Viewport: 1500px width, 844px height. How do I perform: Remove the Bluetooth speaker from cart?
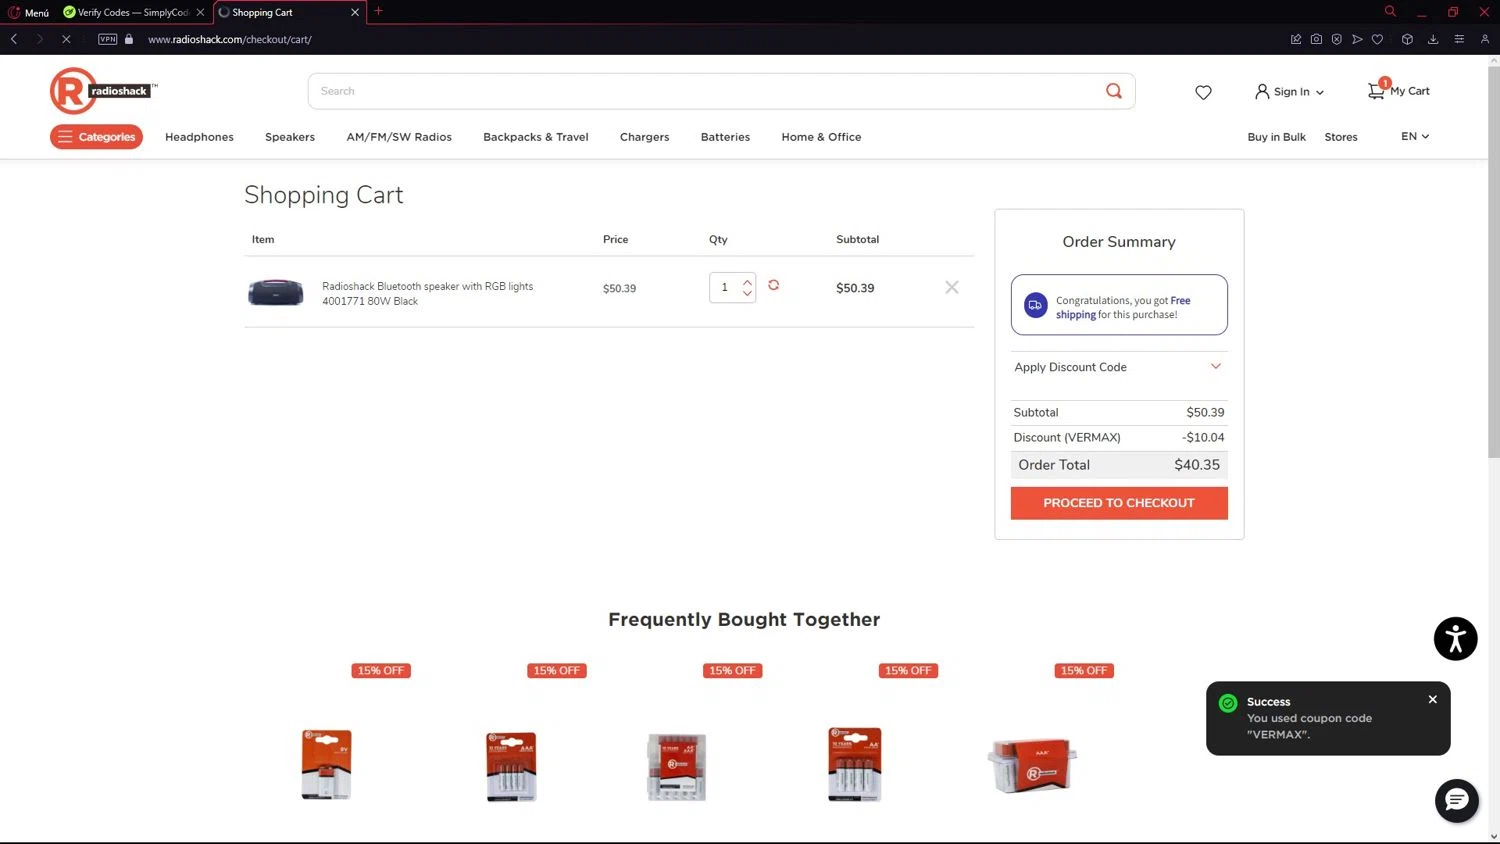pyautogui.click(x=952, y=287)
